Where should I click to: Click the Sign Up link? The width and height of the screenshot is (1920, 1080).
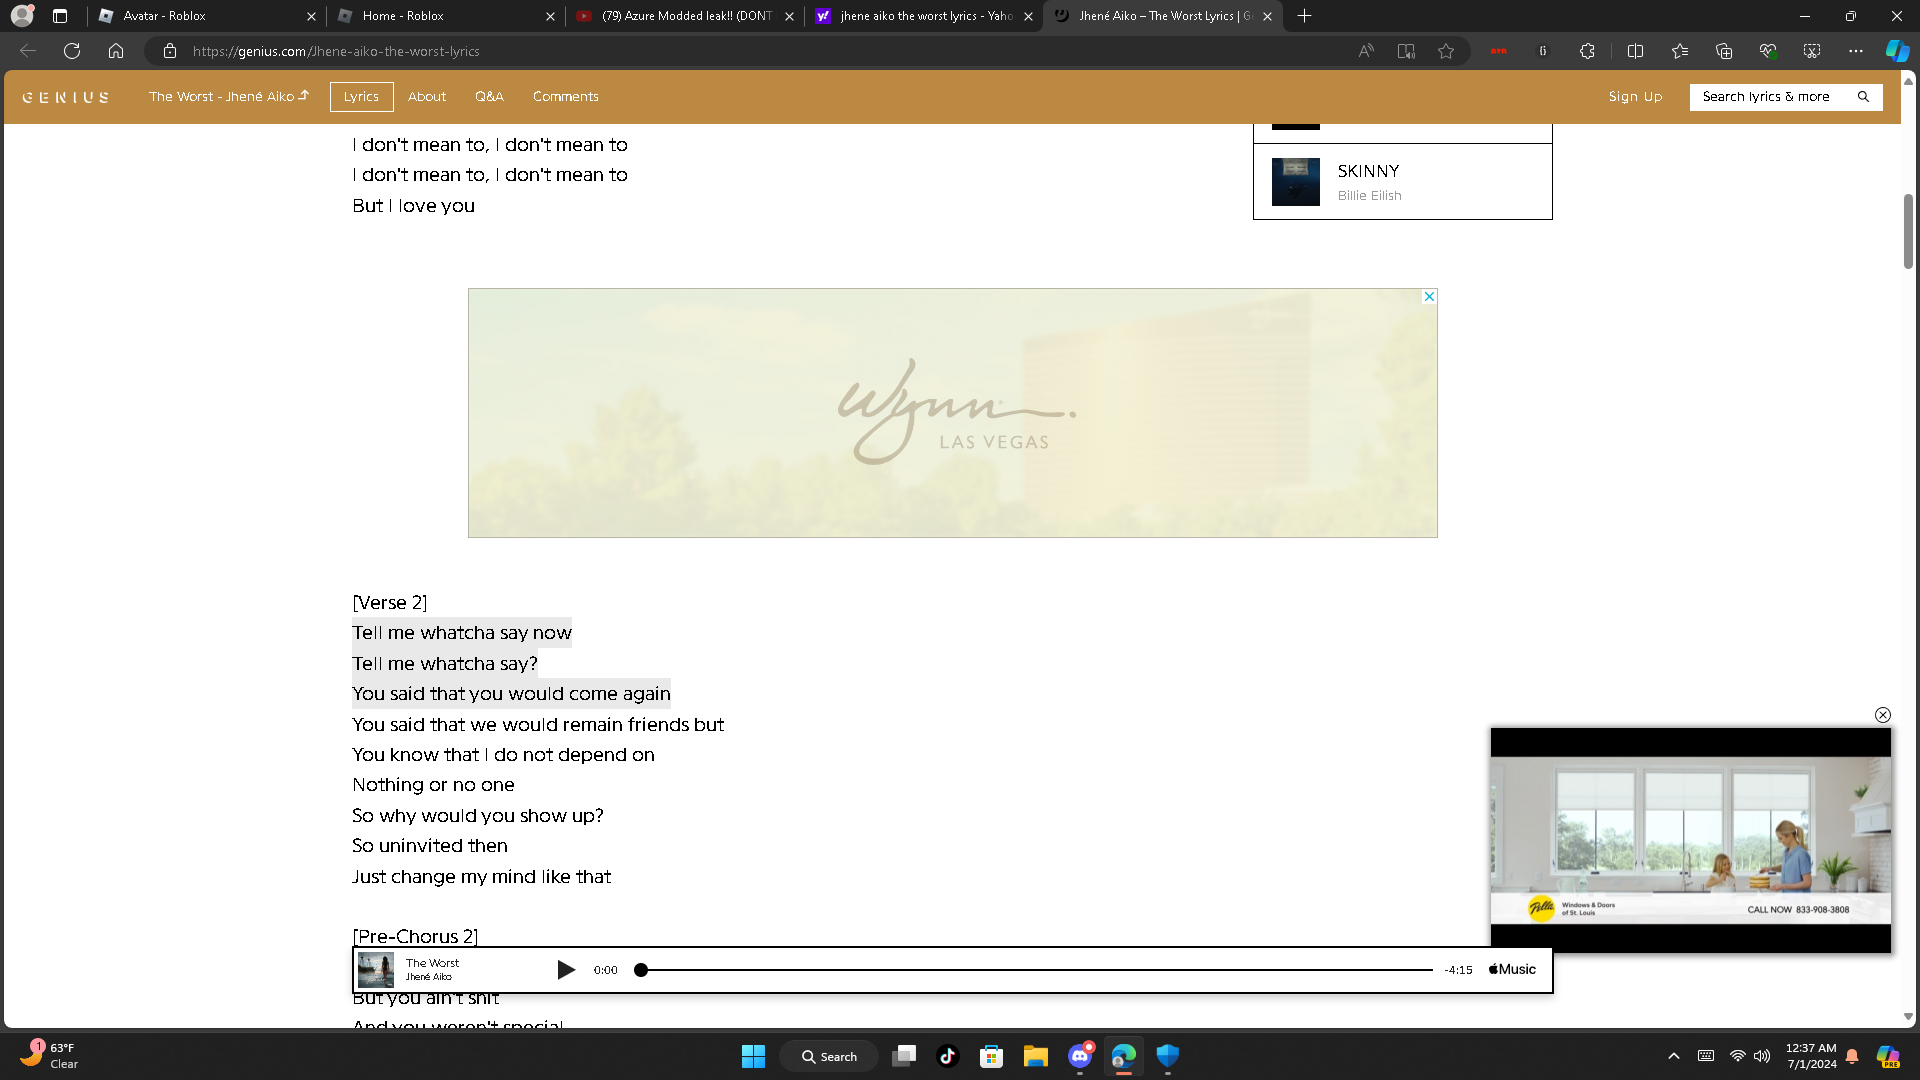(1635, 97)
